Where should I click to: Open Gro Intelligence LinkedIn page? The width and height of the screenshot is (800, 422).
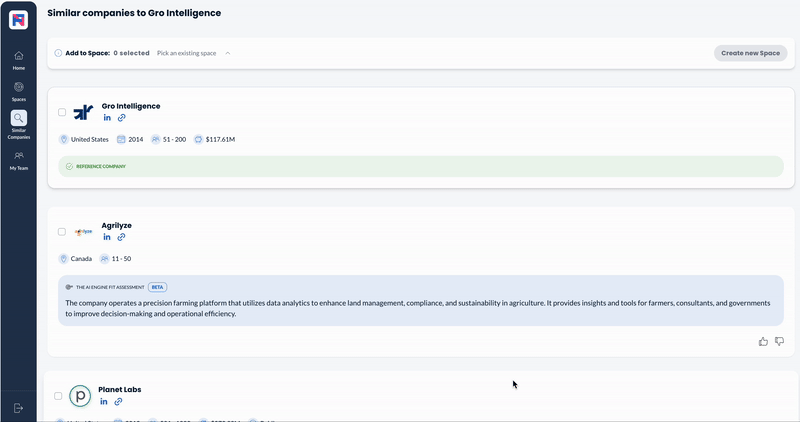(108, 118)
